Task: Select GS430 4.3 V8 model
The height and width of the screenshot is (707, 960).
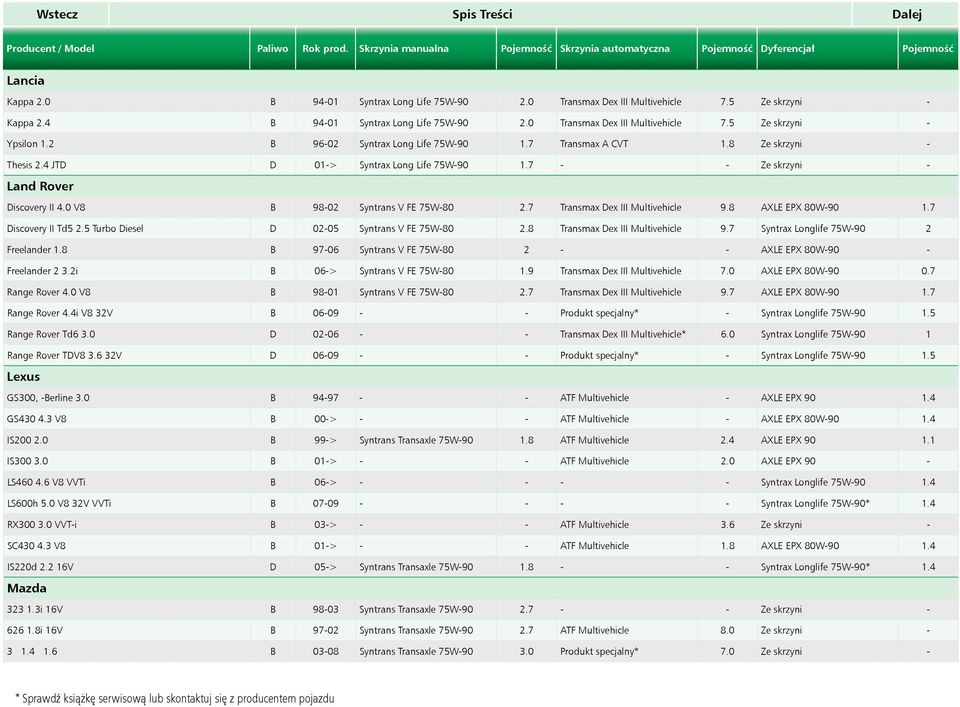Action: pos(37,419)
